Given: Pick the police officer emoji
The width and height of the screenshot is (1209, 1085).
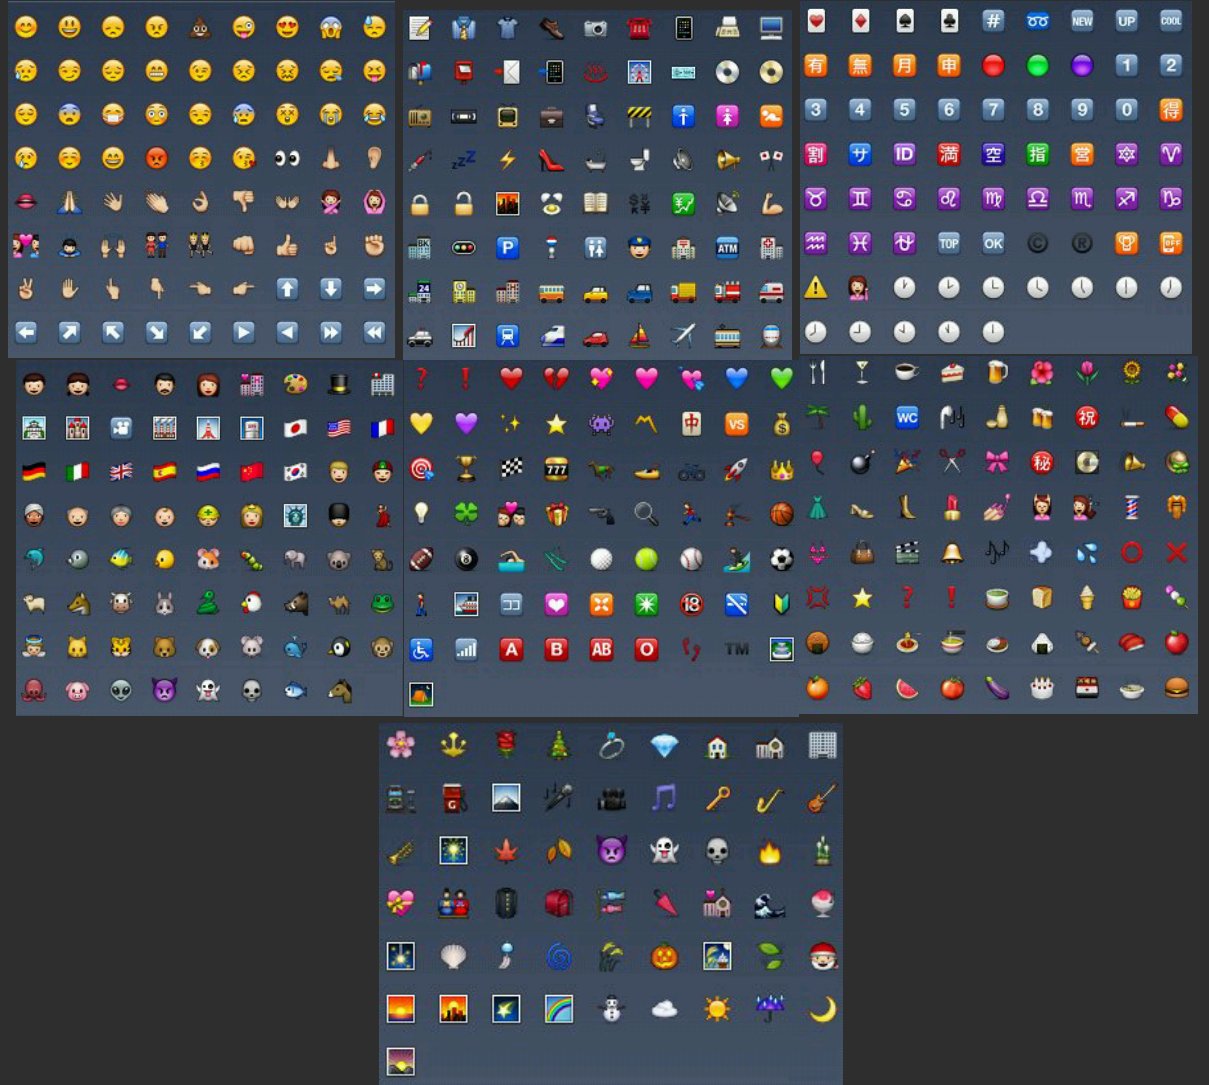Looking at the screenshot, I should pos(639,247).
